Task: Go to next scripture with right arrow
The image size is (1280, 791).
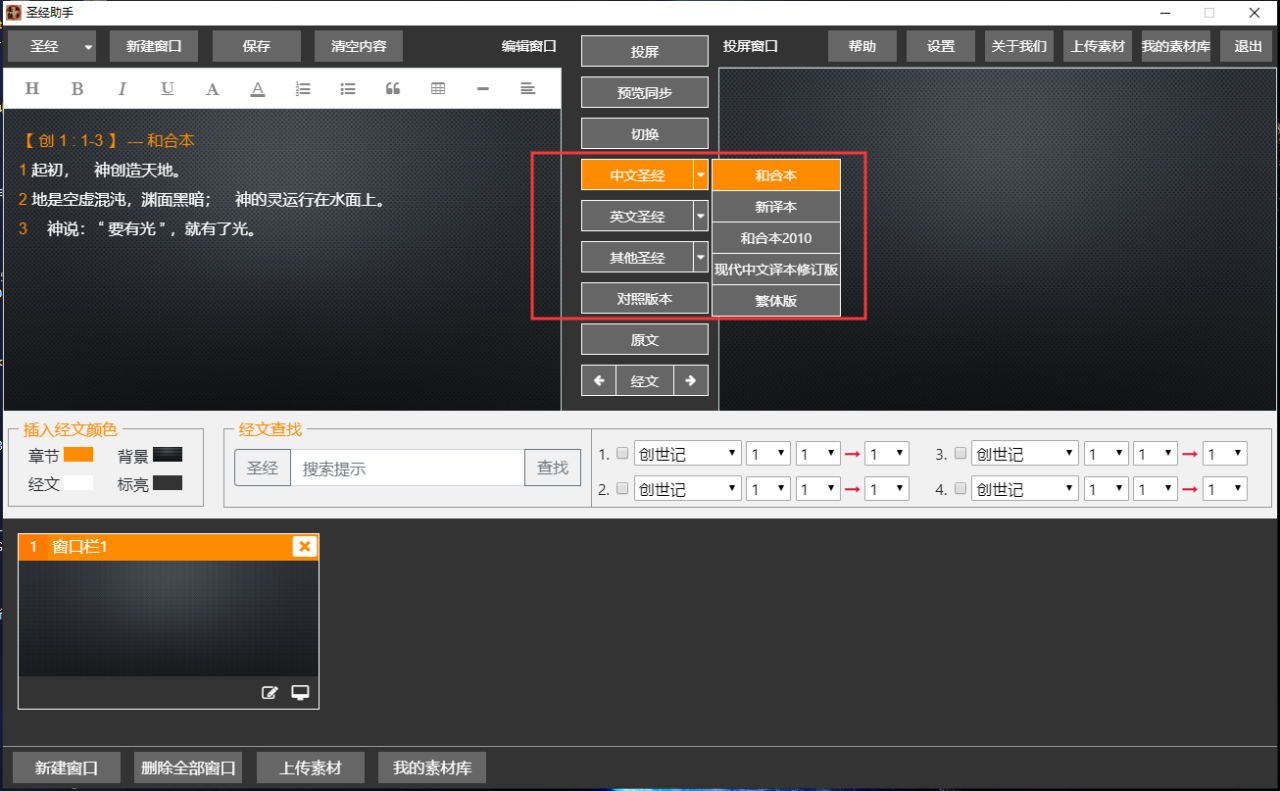Action: point(691,381)
